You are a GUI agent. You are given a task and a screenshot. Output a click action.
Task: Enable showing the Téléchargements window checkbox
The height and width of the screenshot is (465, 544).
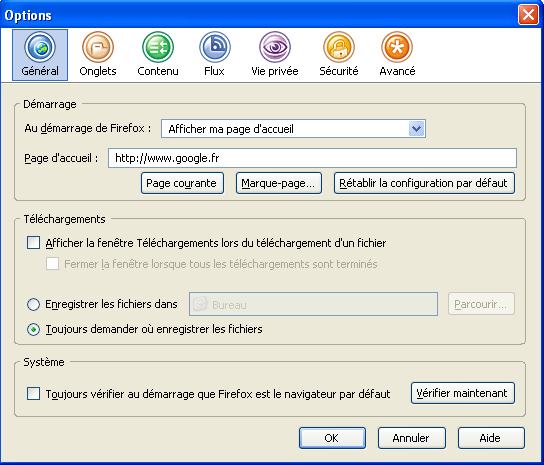point(34,243)
